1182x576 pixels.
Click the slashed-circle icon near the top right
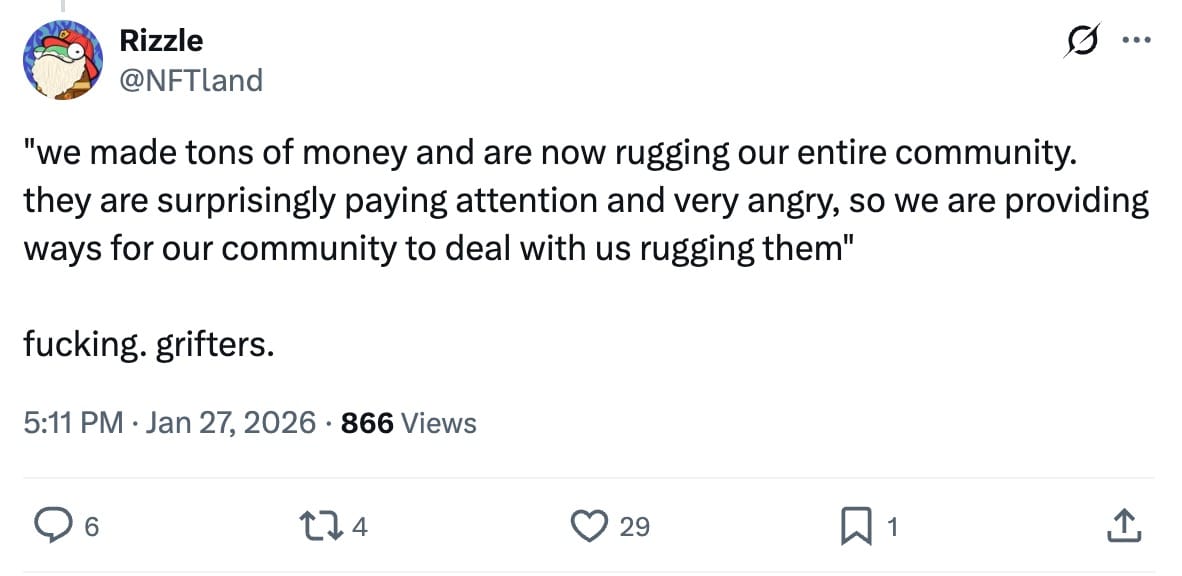pyautogui.click(x=1083, y=41)
